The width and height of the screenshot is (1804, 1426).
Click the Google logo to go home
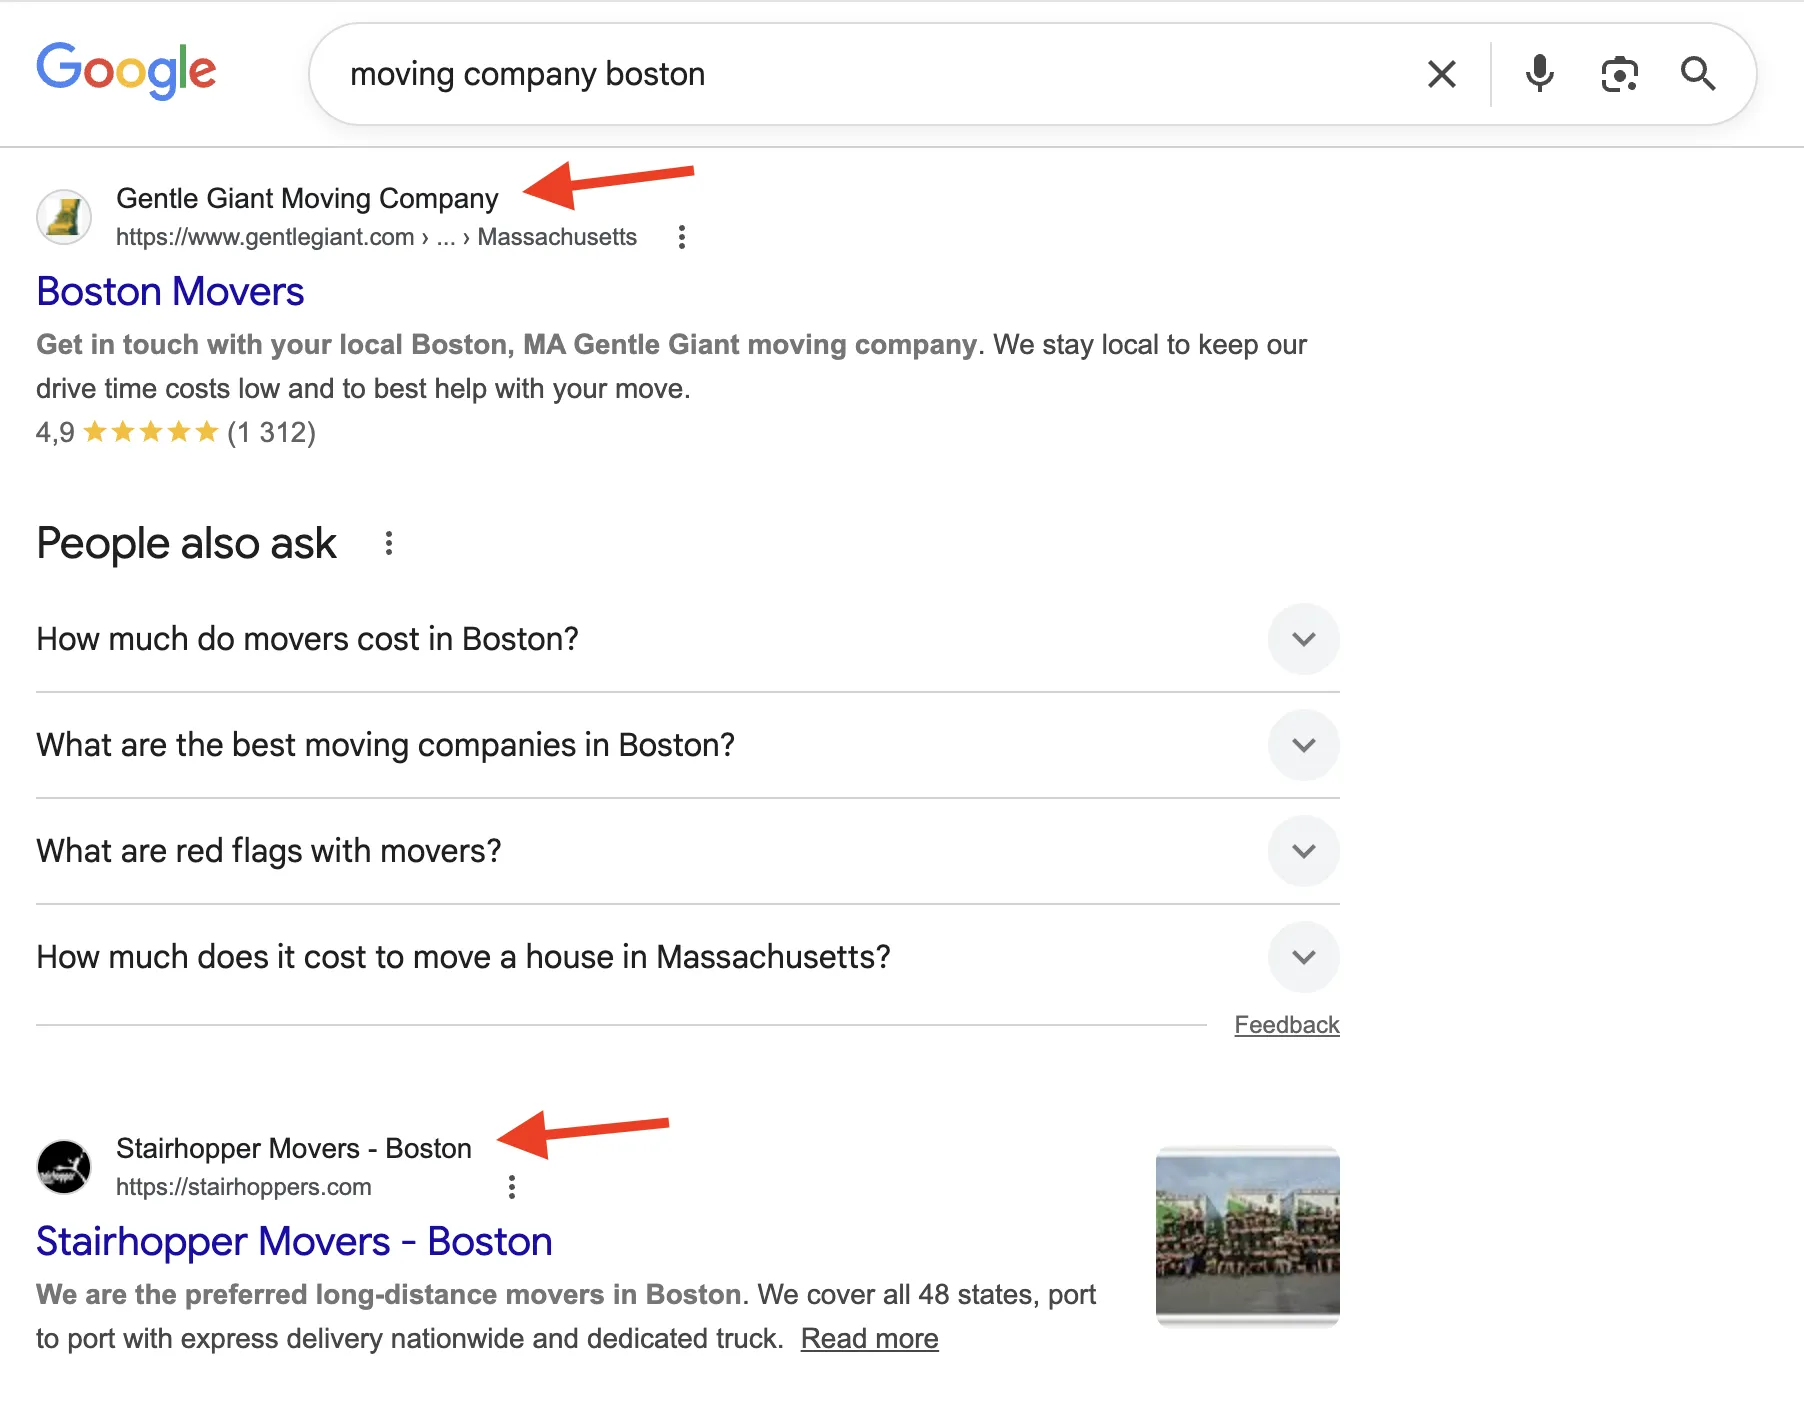(x=126, y=70)
